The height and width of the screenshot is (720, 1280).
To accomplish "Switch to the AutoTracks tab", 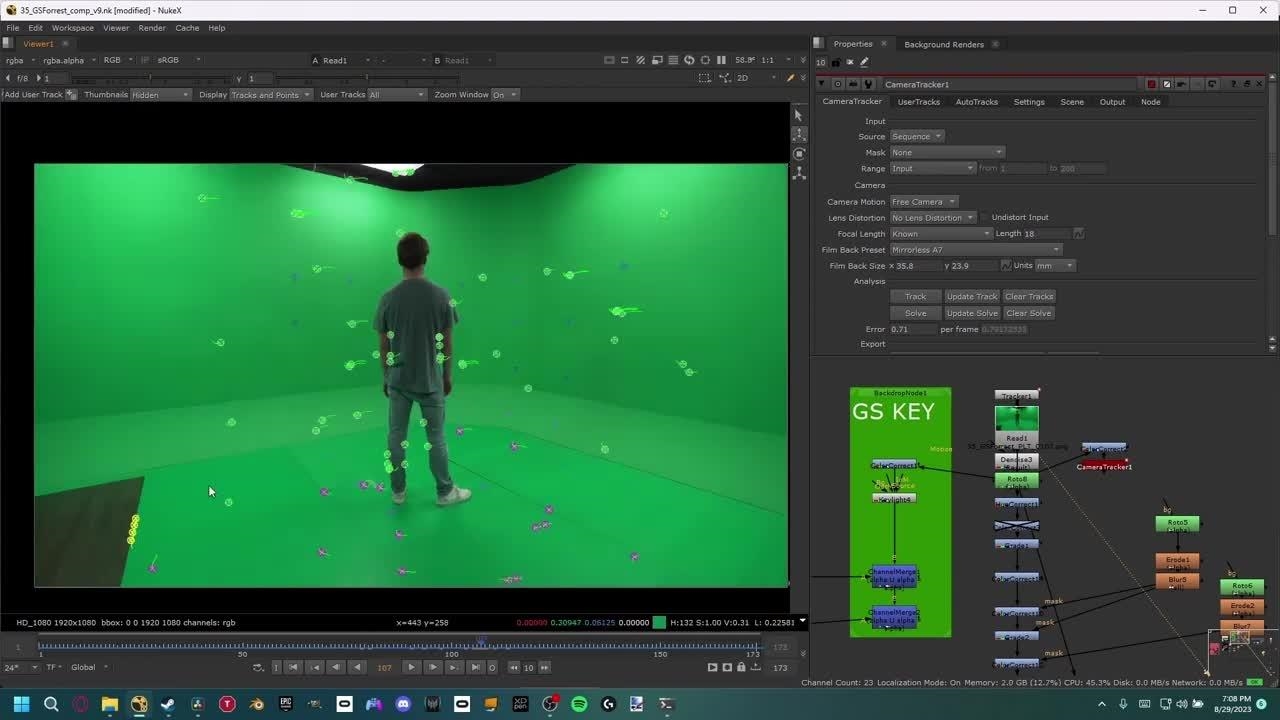I will tap(976, 102).
